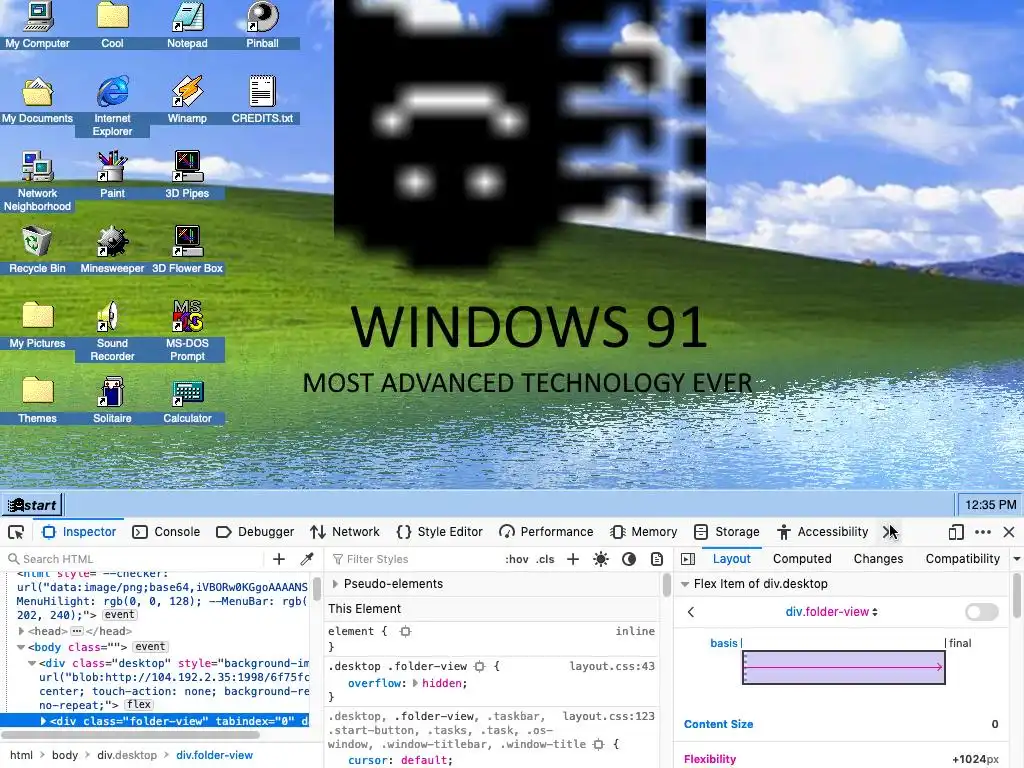Click the 12:35 PM taskbar clock
This screenshot has height=768, width=1024.
pos(990,505)
